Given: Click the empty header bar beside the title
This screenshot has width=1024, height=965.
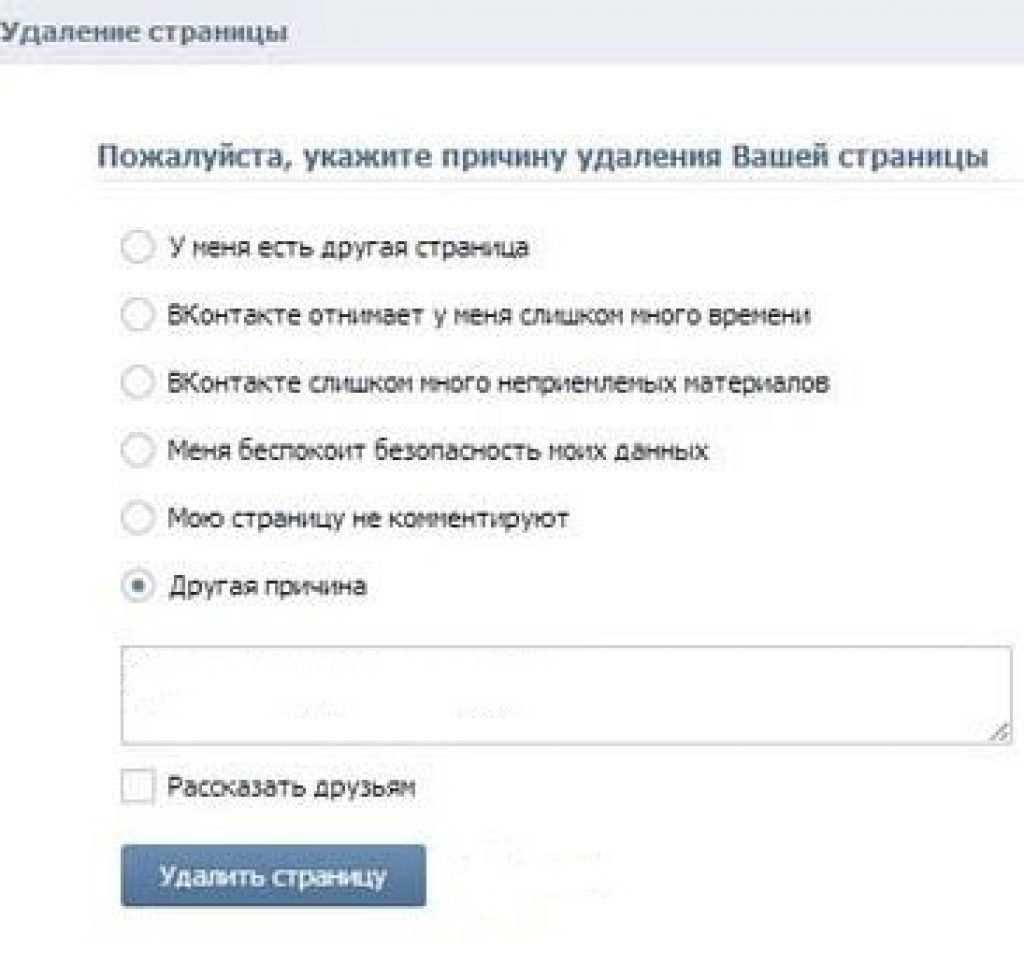Looking at the screenshot, I should click(x=650, y=33).
